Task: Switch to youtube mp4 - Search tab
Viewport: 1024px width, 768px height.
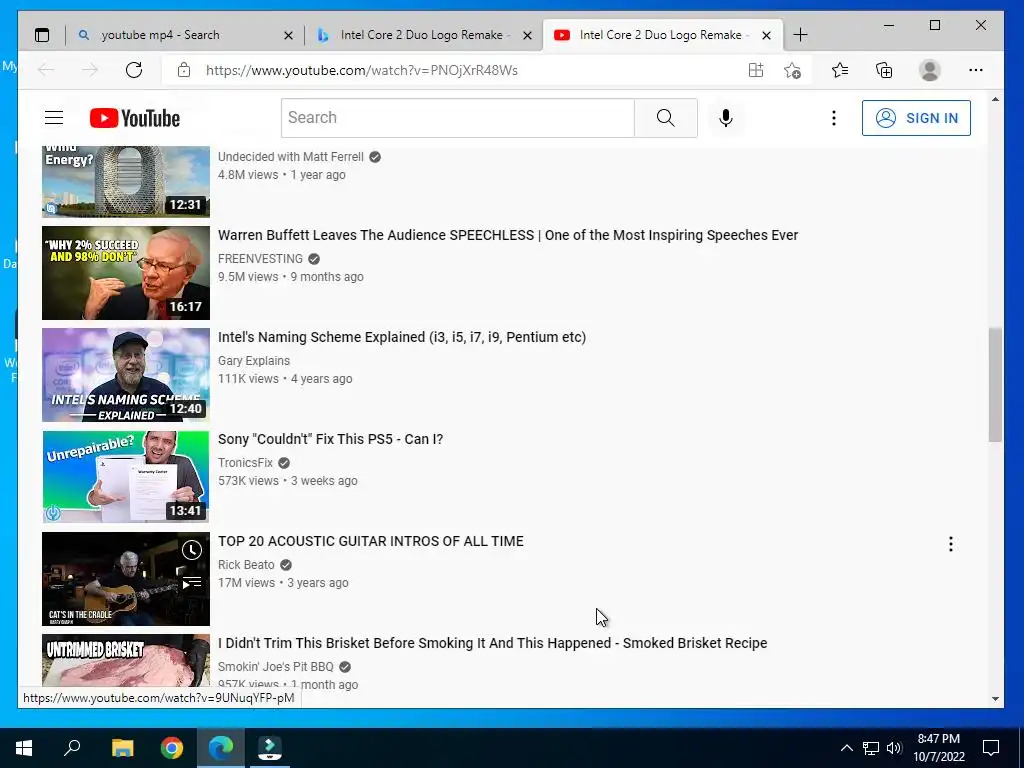Action: click(184, 35)
